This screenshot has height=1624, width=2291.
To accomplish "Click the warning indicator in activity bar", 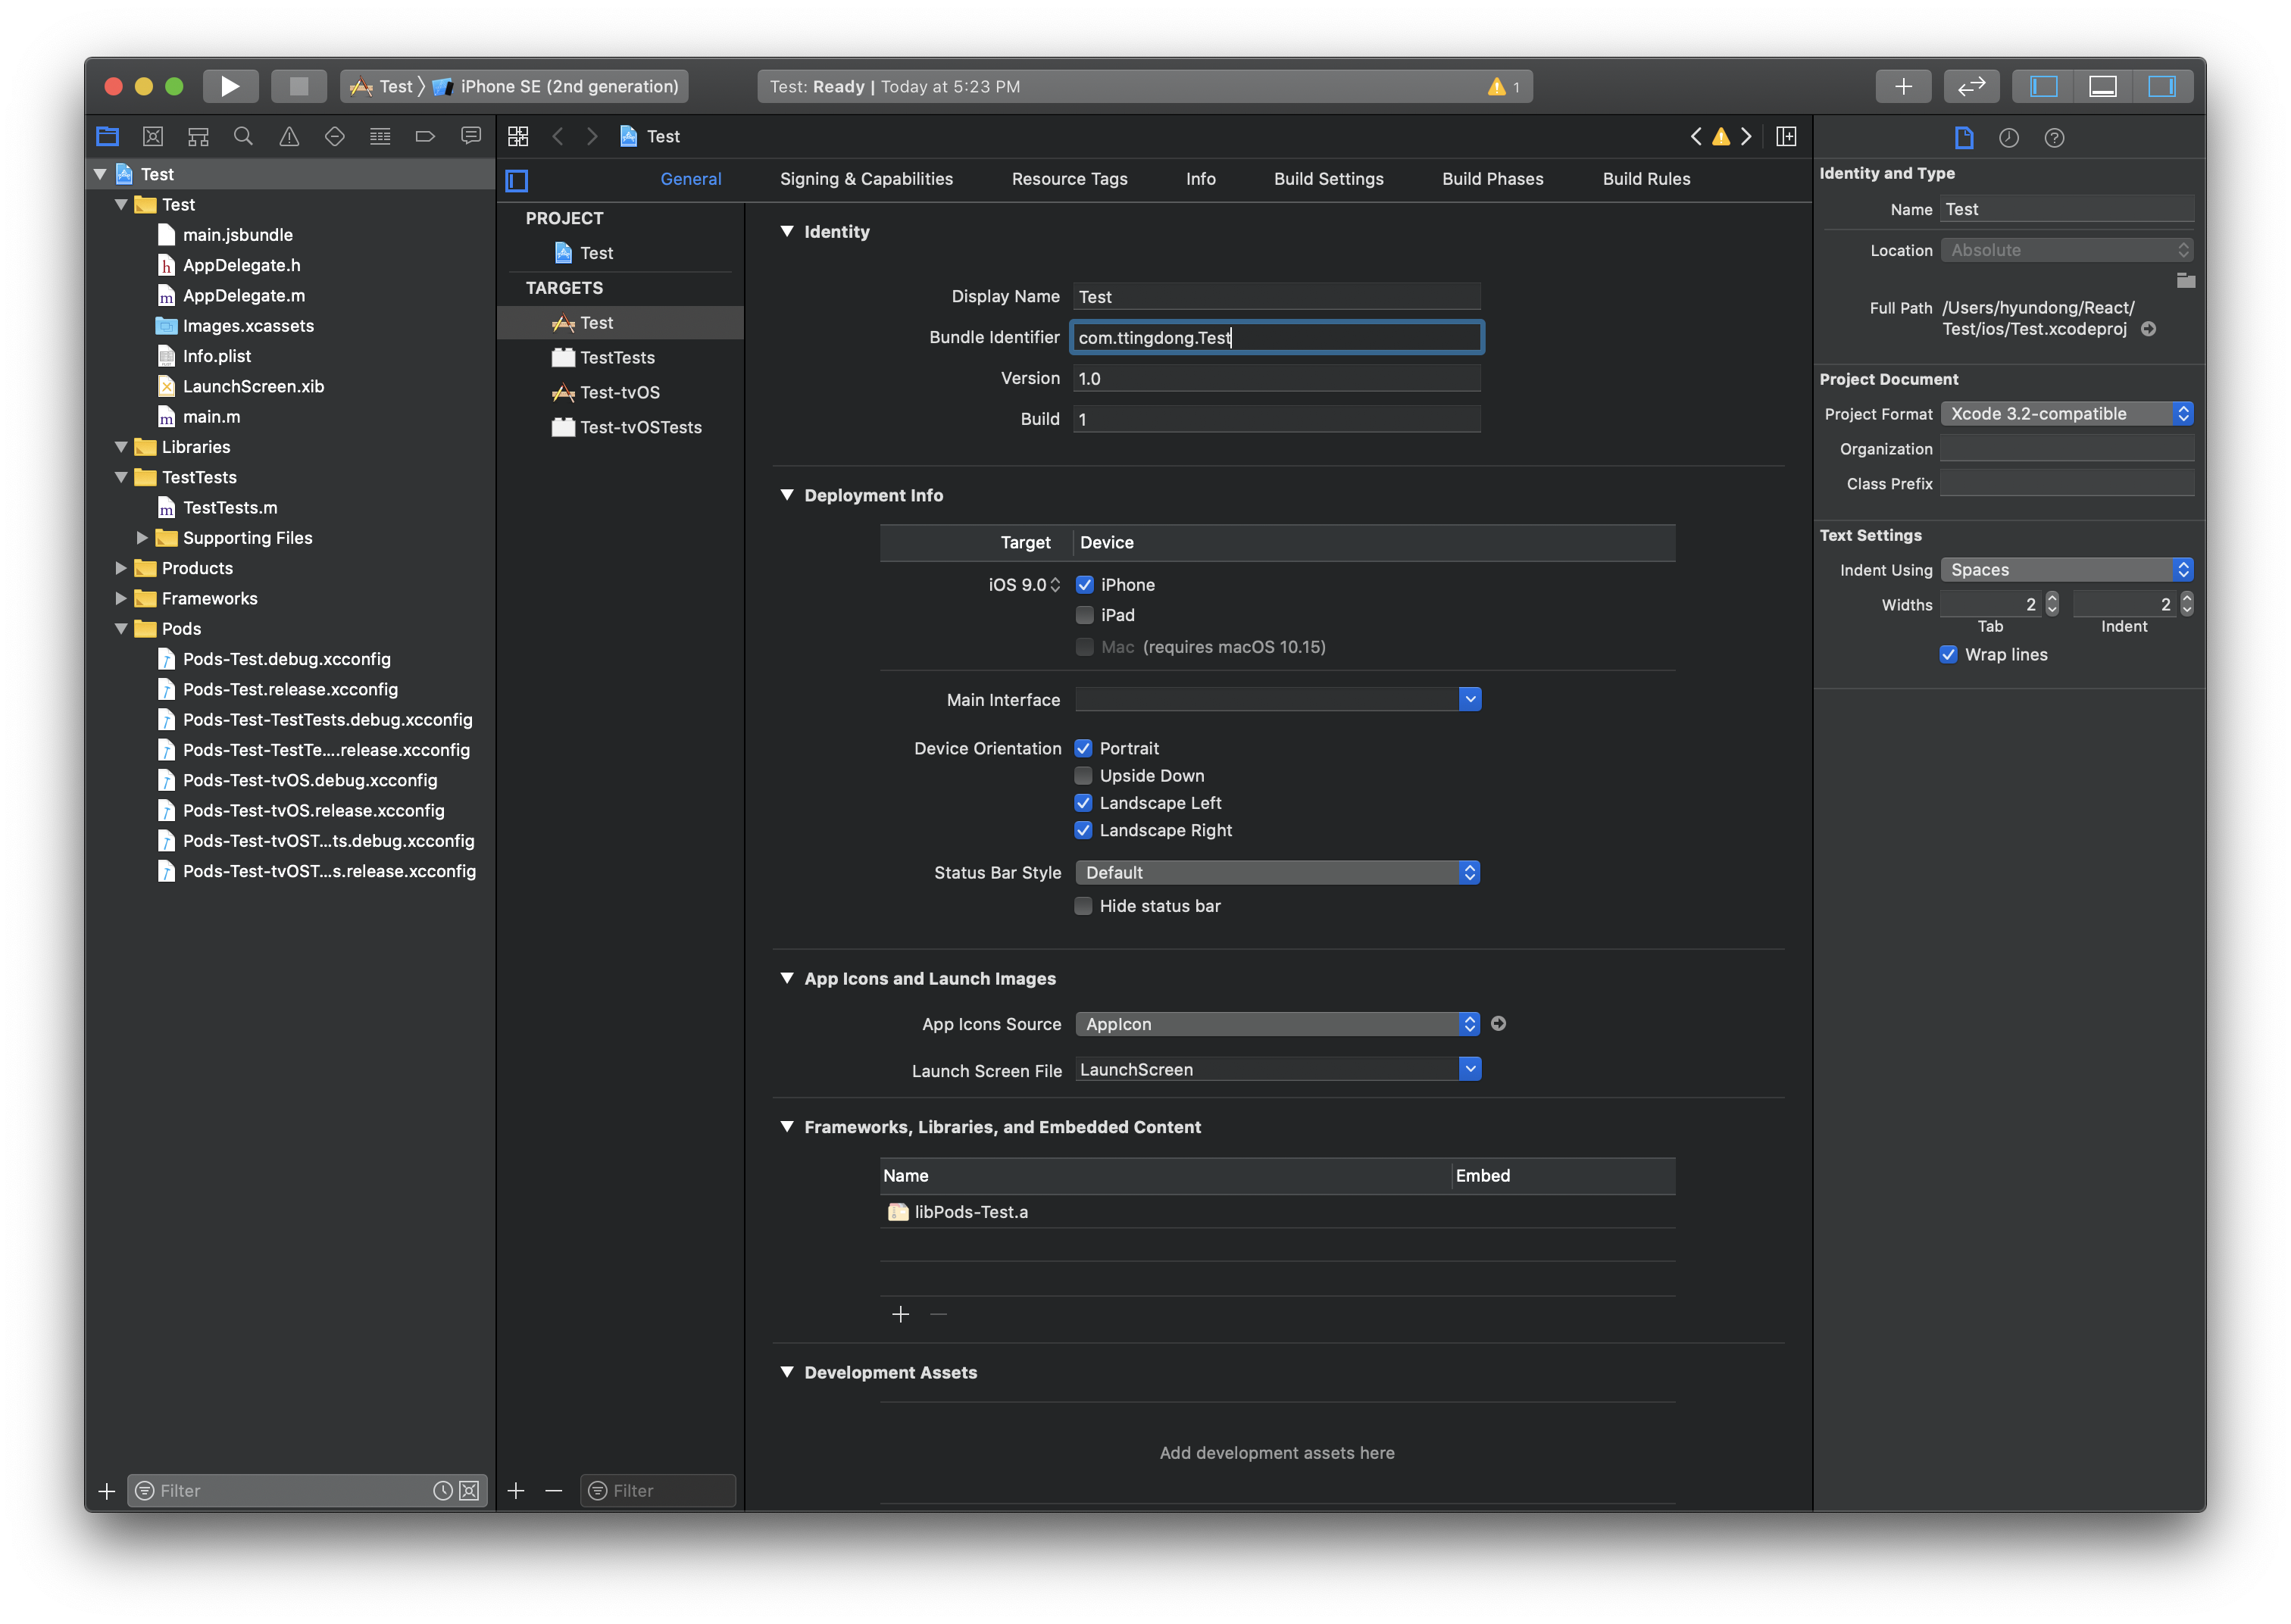I will (1503, 86).
